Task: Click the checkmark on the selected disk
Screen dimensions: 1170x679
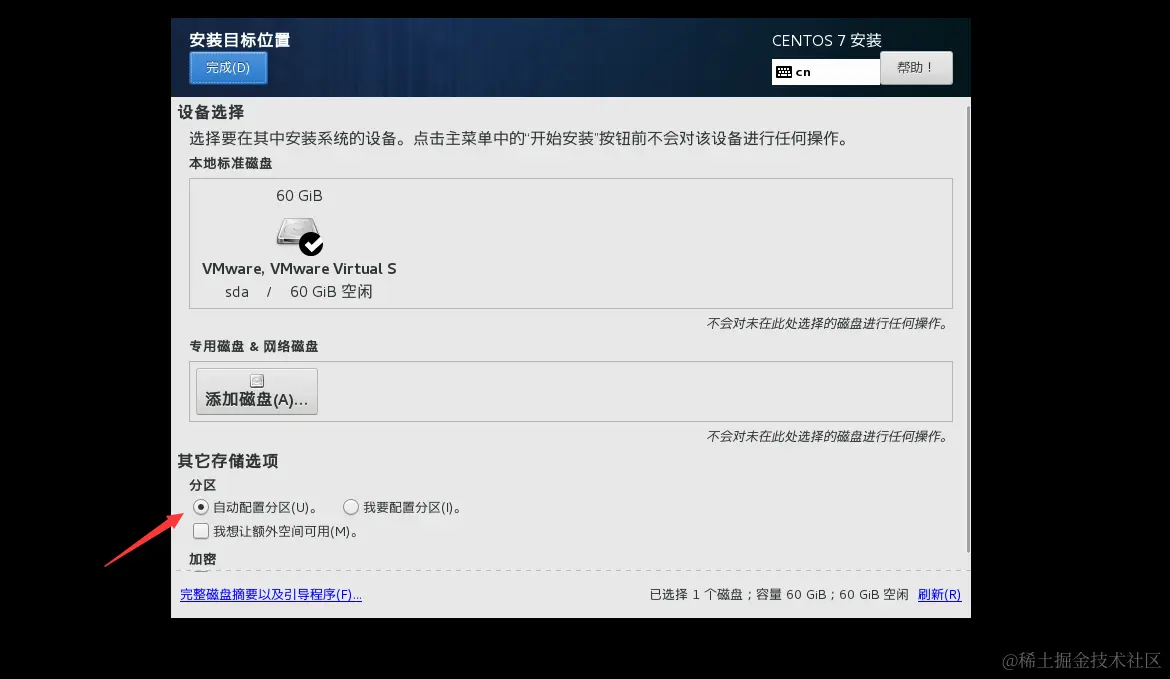Action: click(311, 242)
